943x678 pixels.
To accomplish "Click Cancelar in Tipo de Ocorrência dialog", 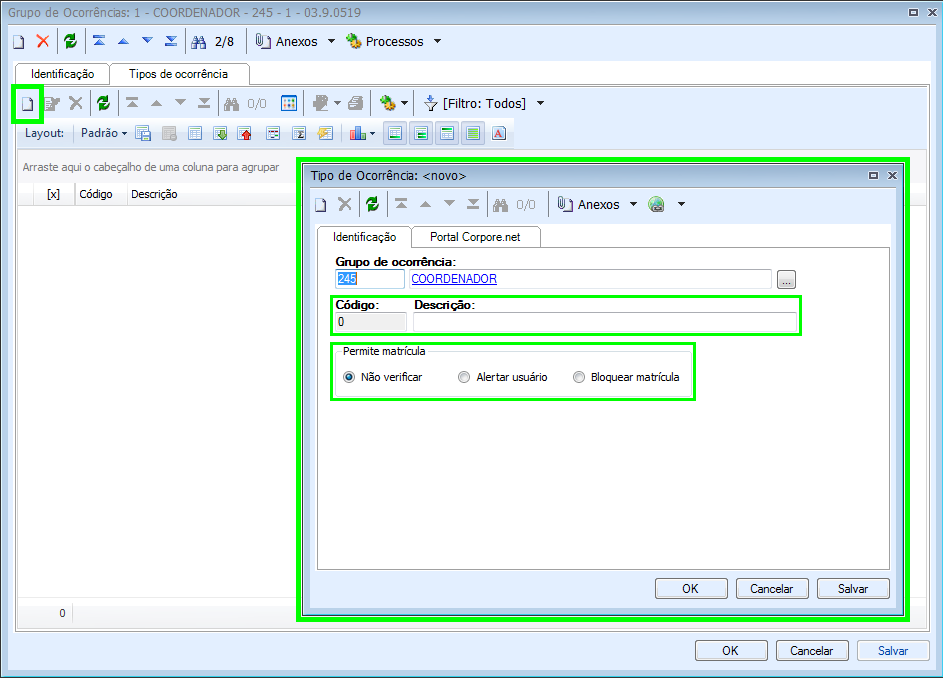I will point(772,589).
